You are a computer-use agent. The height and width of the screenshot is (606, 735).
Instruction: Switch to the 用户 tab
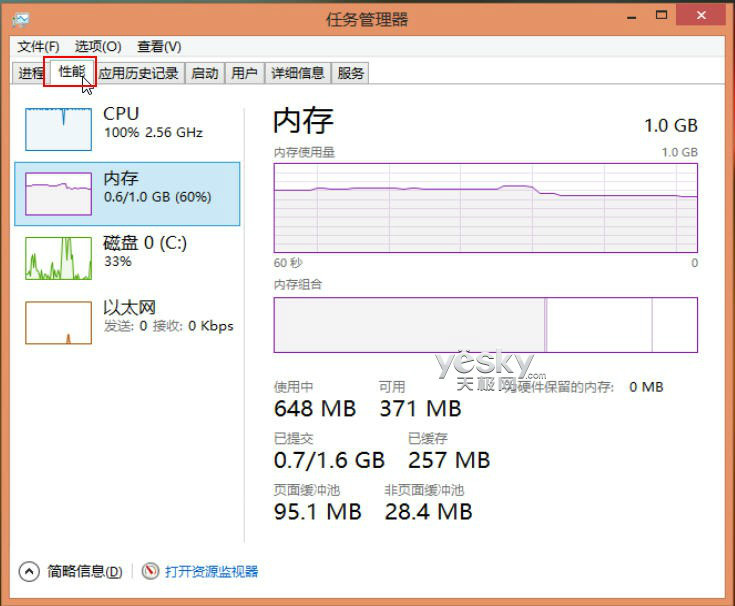[245, 73]
